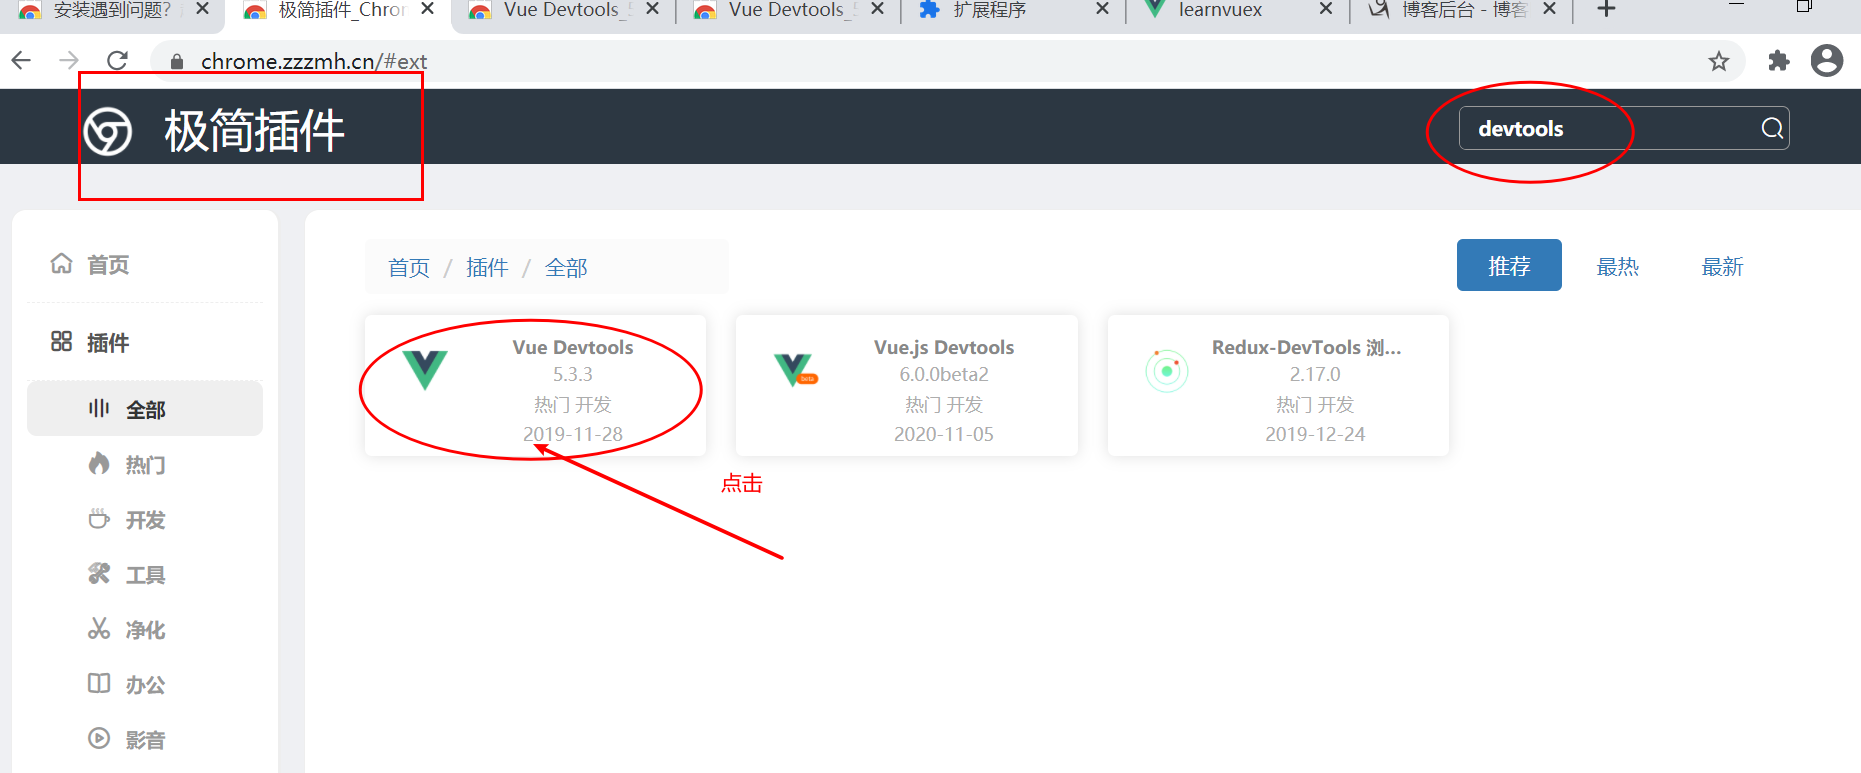Close the 博客后台 tab

(x=1550, y=9)
